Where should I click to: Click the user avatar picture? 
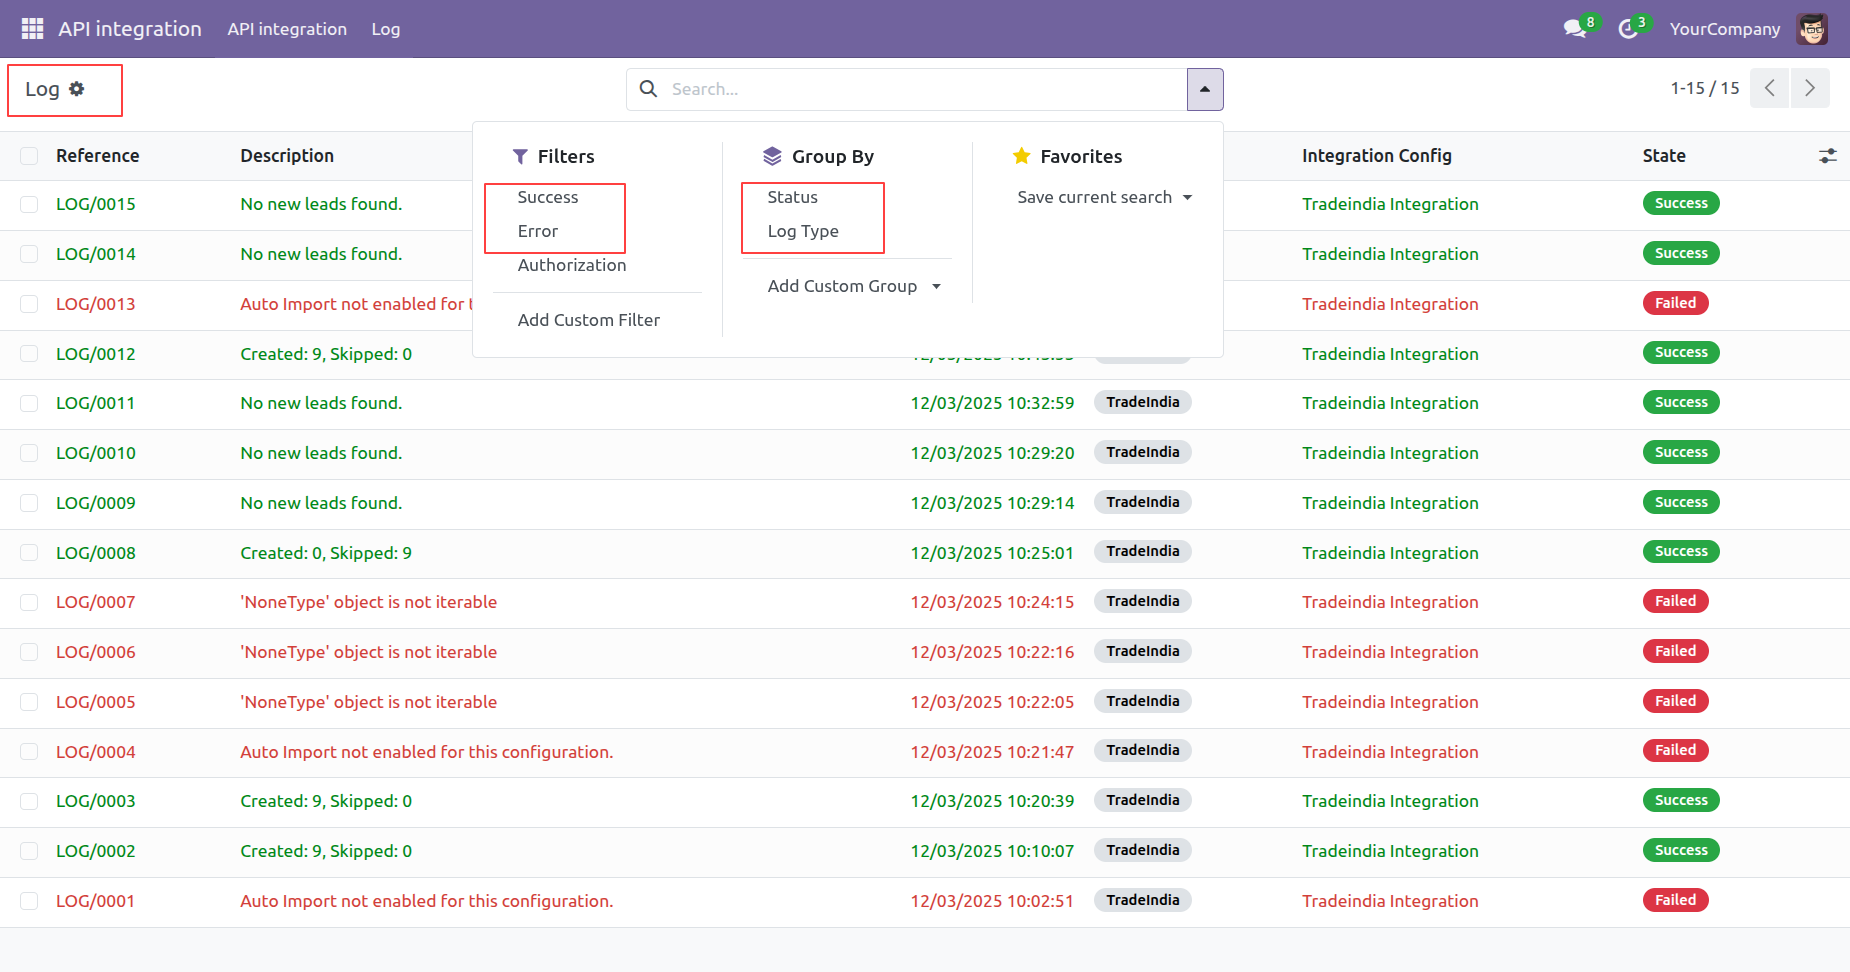pos(1812,29)
